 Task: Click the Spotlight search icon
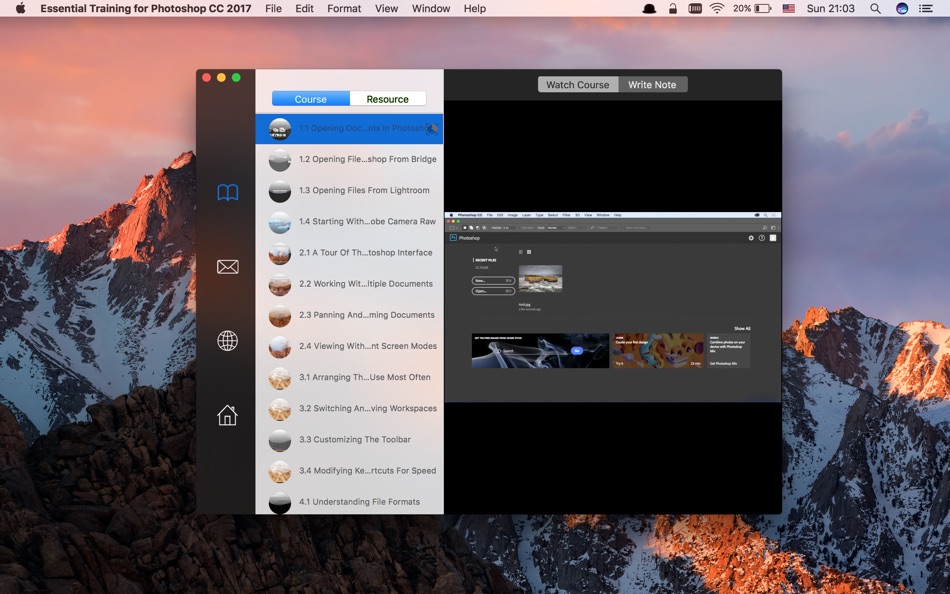point(875,8)
